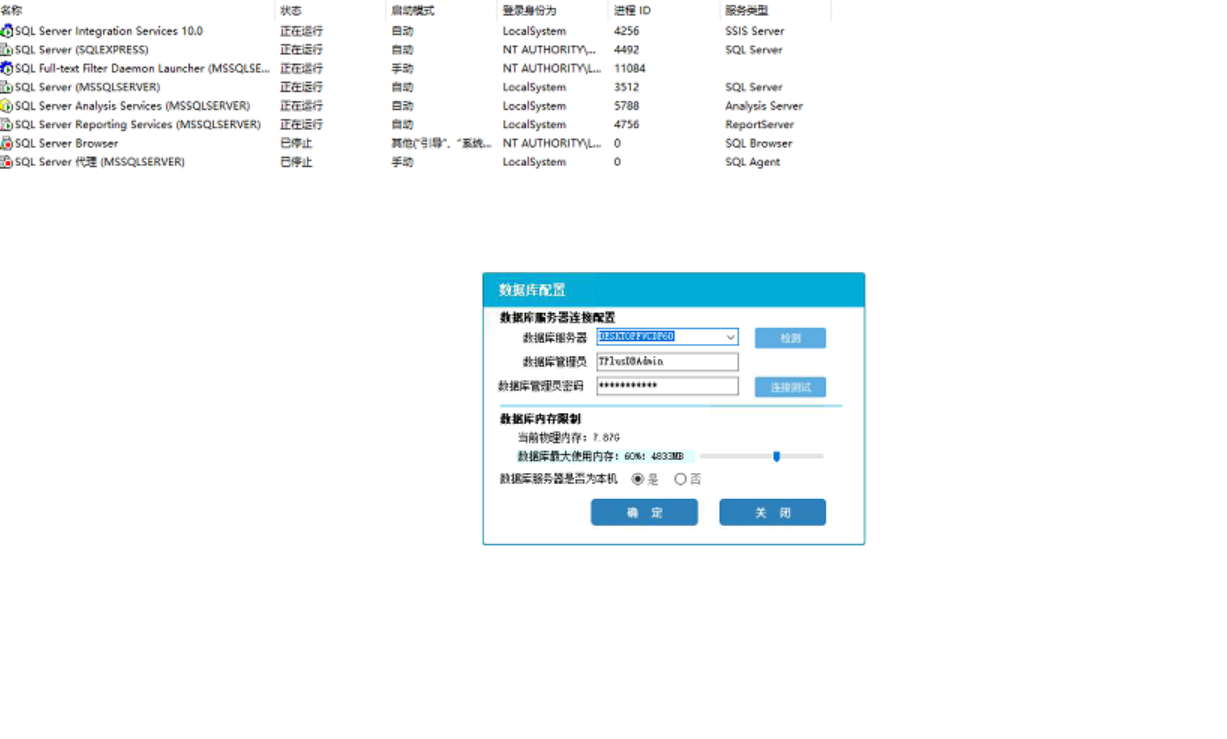The image size is (1227, 739).
Task: Sort by the 进程 ID column header
Action: point(632,10)
